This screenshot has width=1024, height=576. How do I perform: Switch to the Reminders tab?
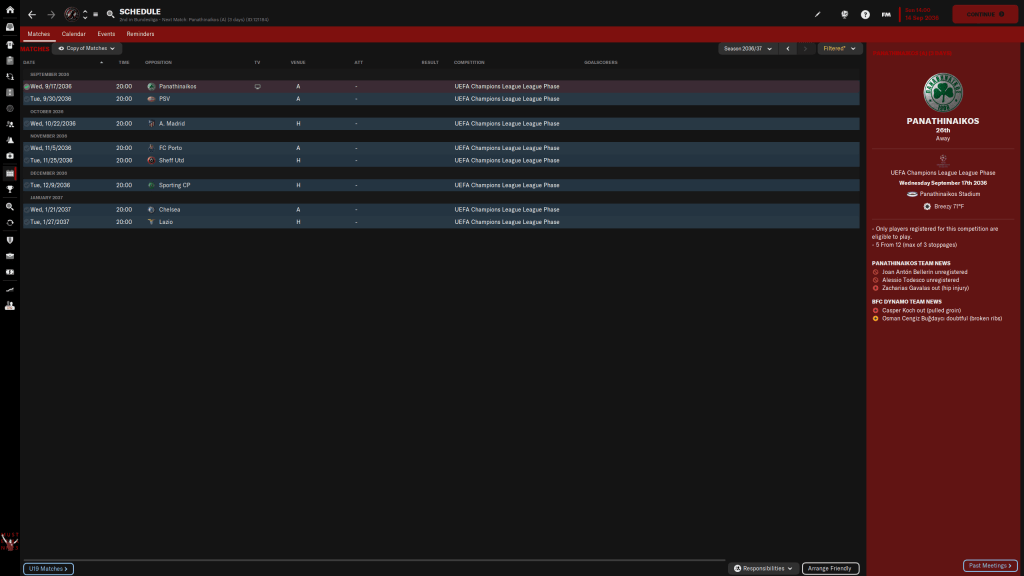point(140,34)
